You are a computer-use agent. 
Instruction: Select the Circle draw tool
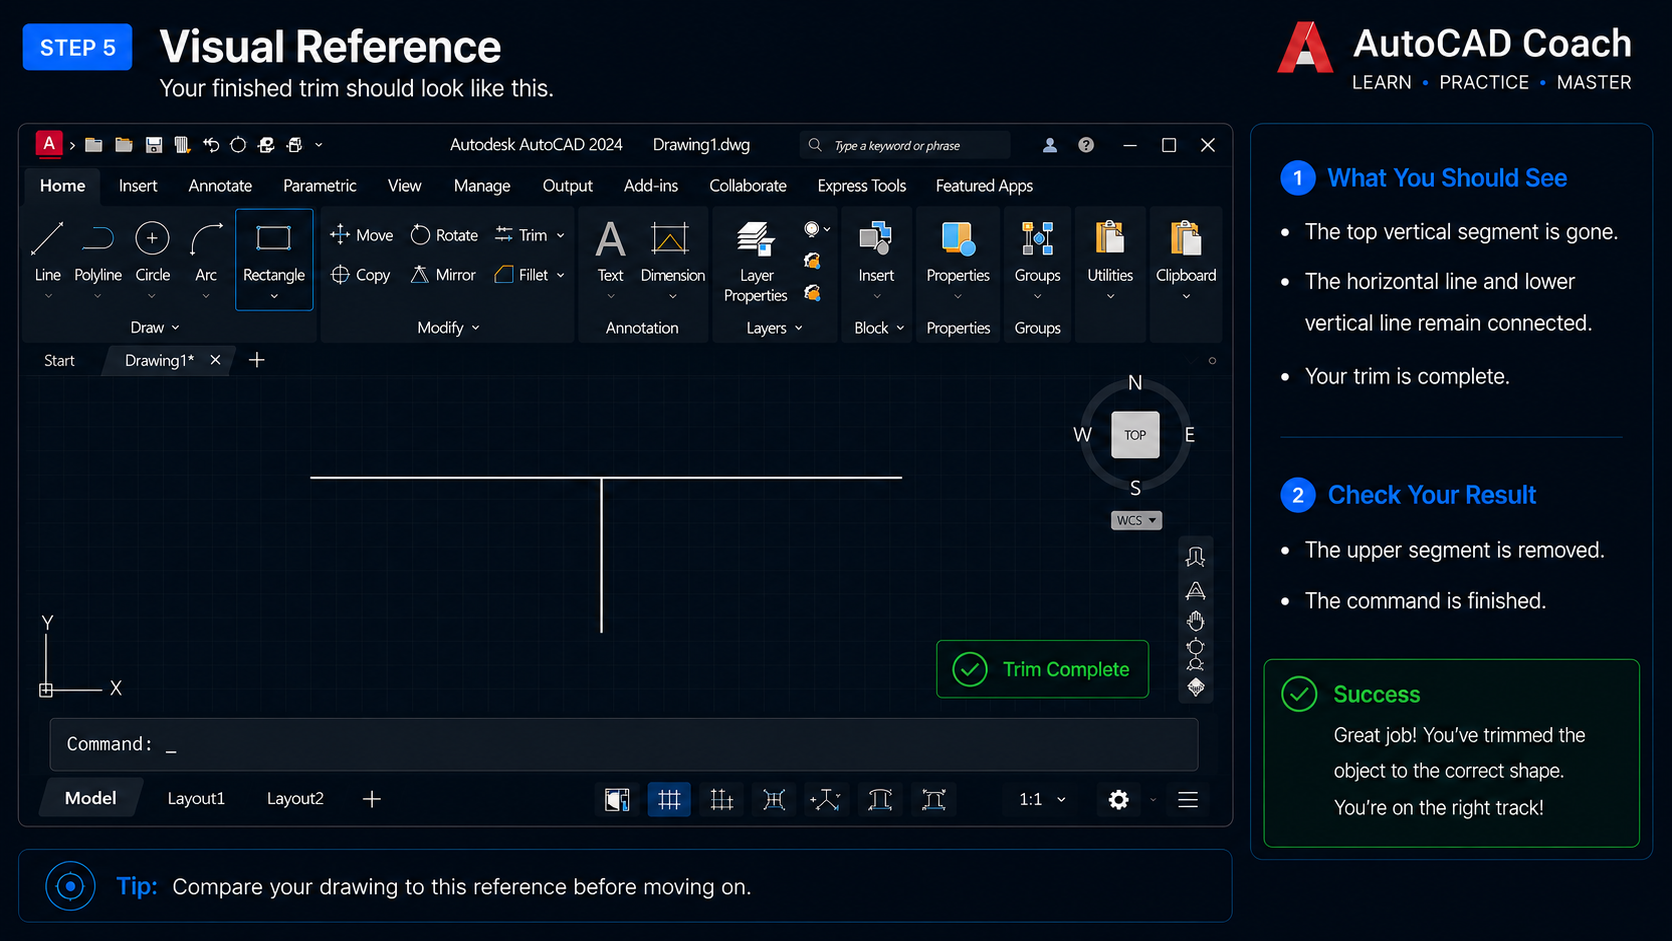(x=152, y=252)
